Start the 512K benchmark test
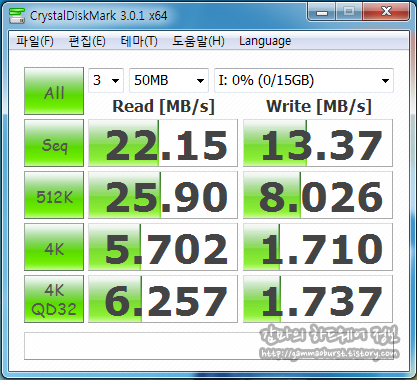Screen dimensions: 417x380 54,195
